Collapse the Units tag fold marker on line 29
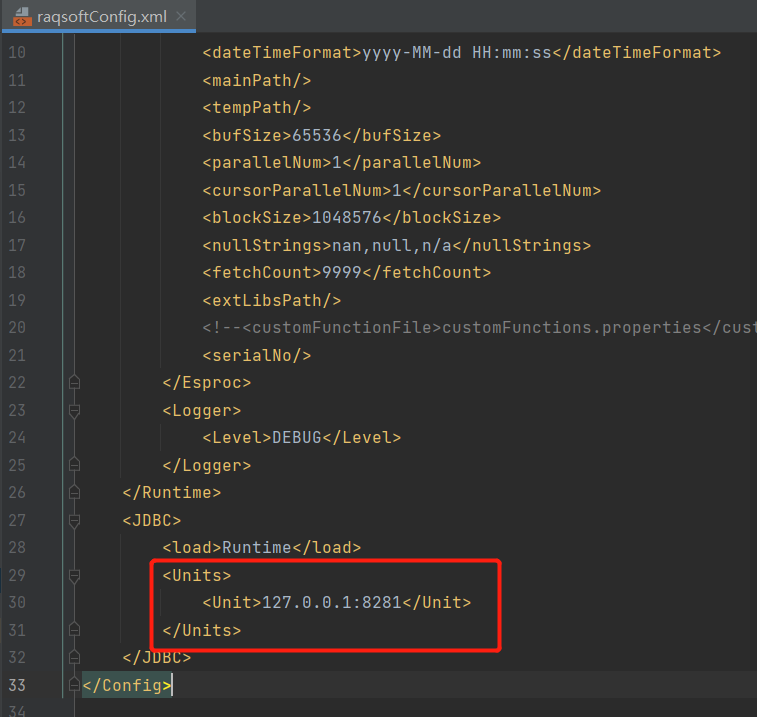Viewport: 757px width, 717px height. point(74,576)
